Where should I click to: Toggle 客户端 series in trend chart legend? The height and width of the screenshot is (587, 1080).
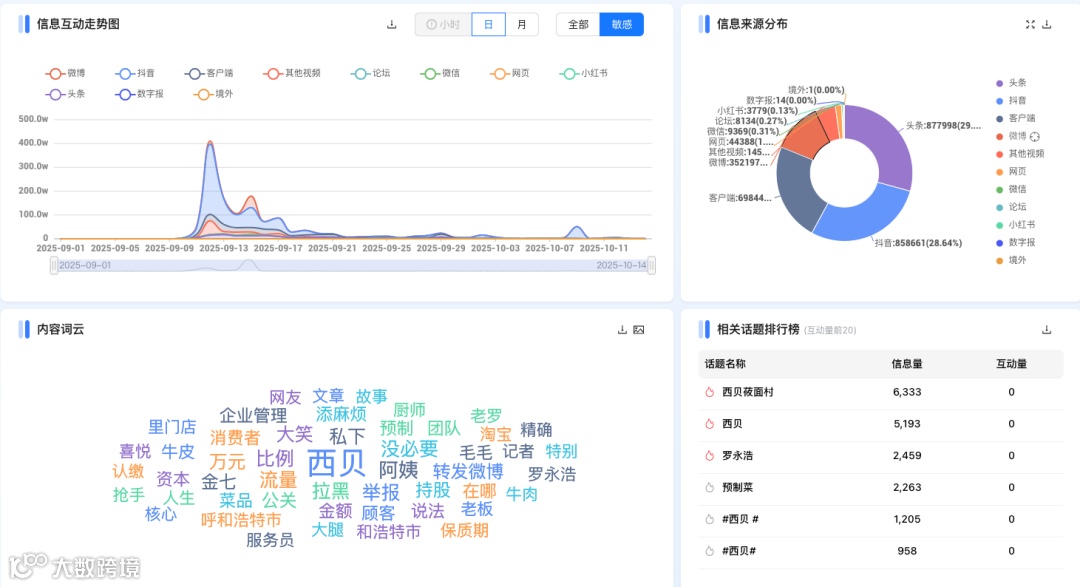tap(209, 73)
